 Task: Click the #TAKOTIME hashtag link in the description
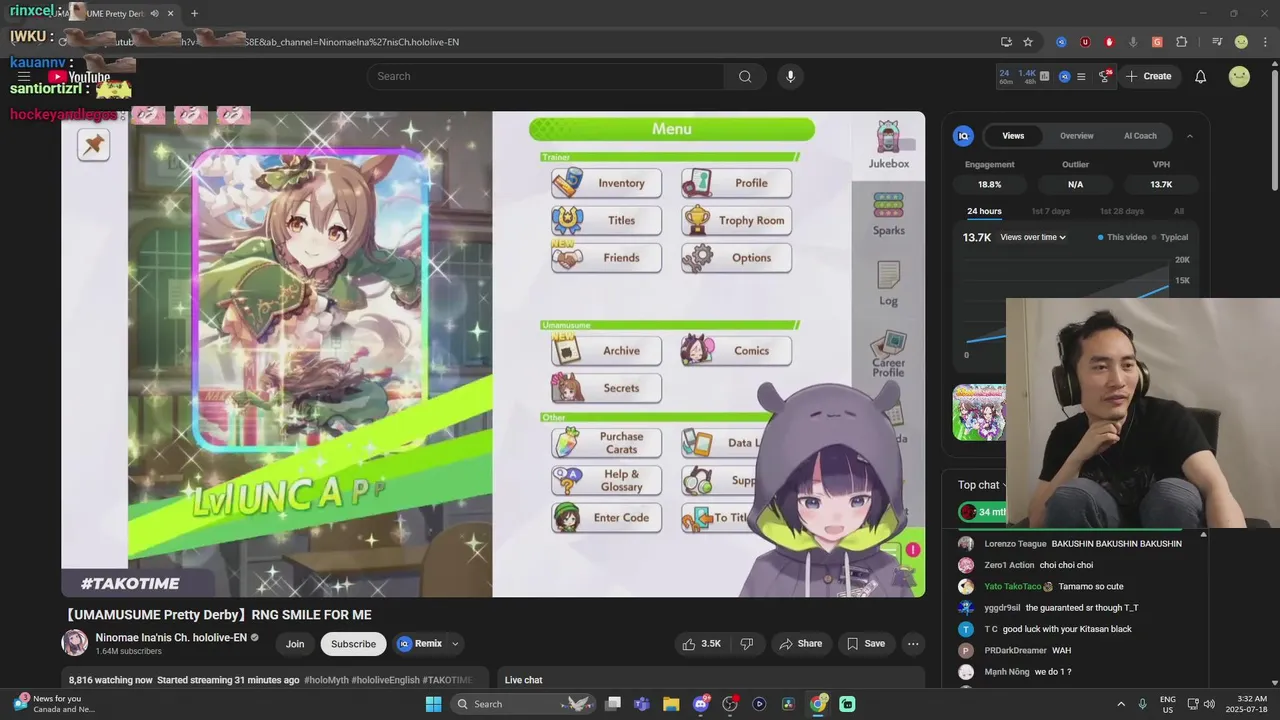pyautogui.click(x=447, y=680)
